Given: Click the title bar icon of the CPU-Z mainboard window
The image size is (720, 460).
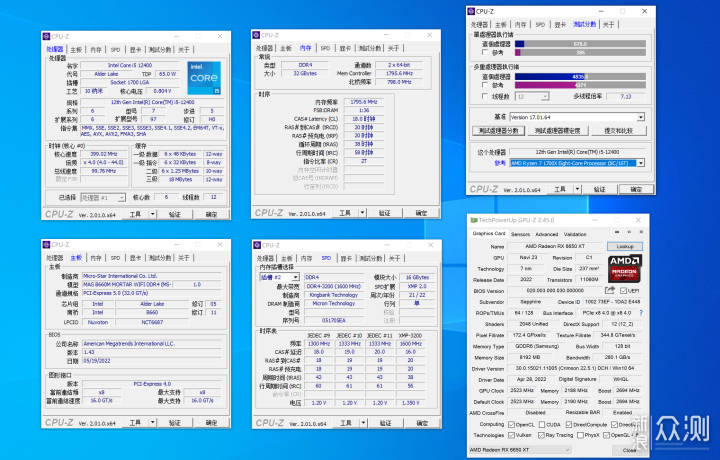Looking at the screenshot, I should pos(46,245).
